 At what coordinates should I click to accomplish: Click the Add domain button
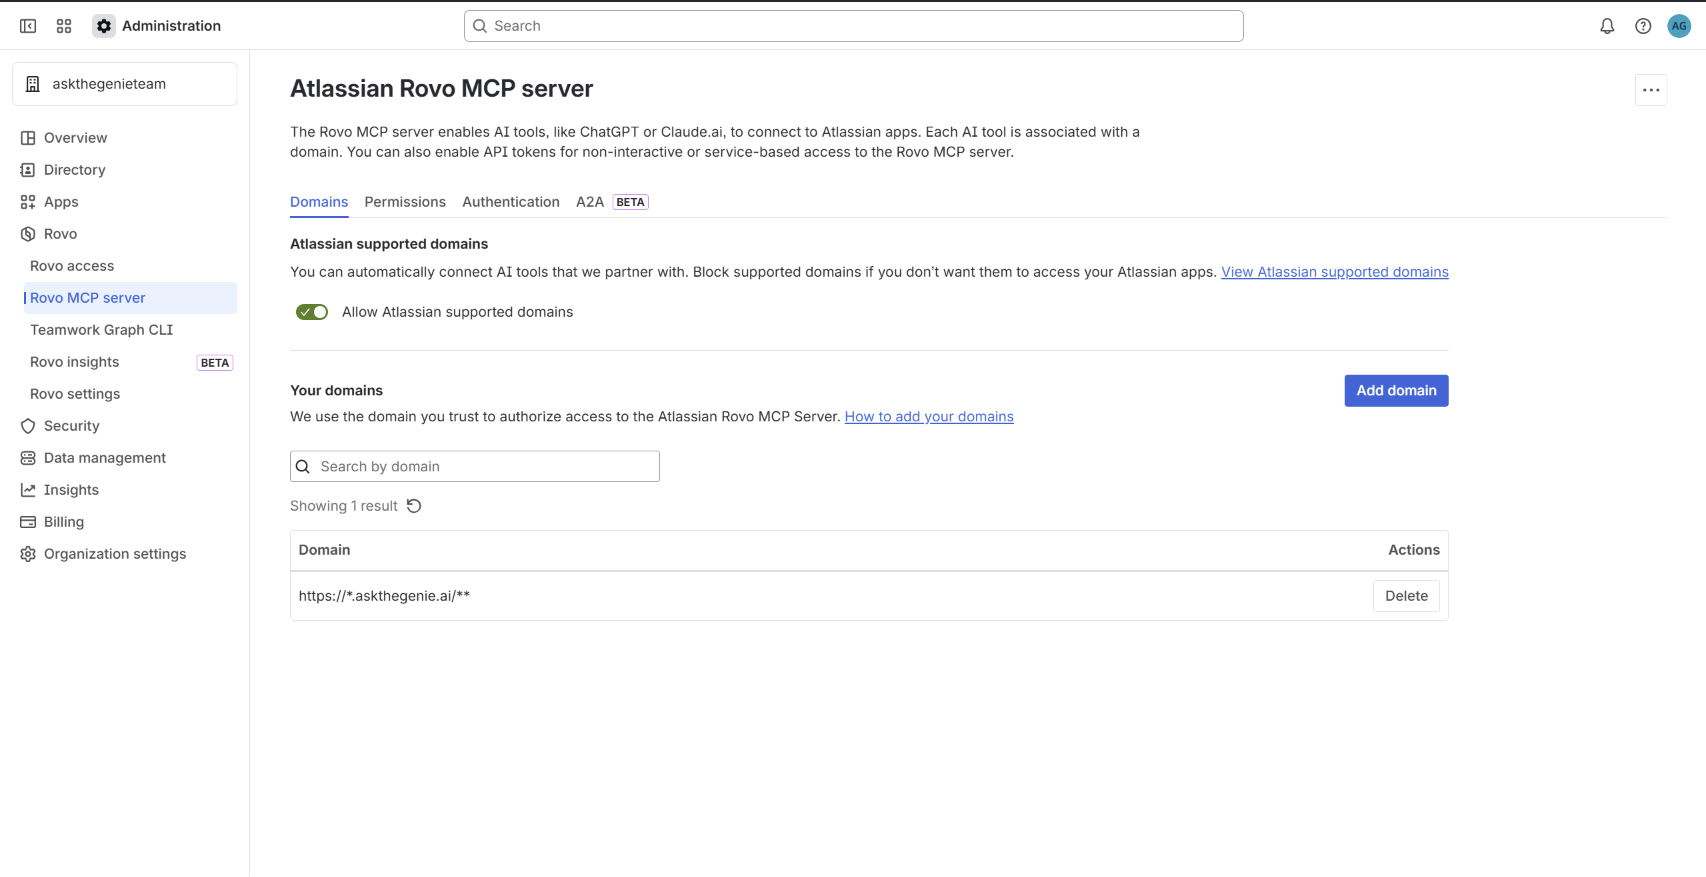[1396, 391]
